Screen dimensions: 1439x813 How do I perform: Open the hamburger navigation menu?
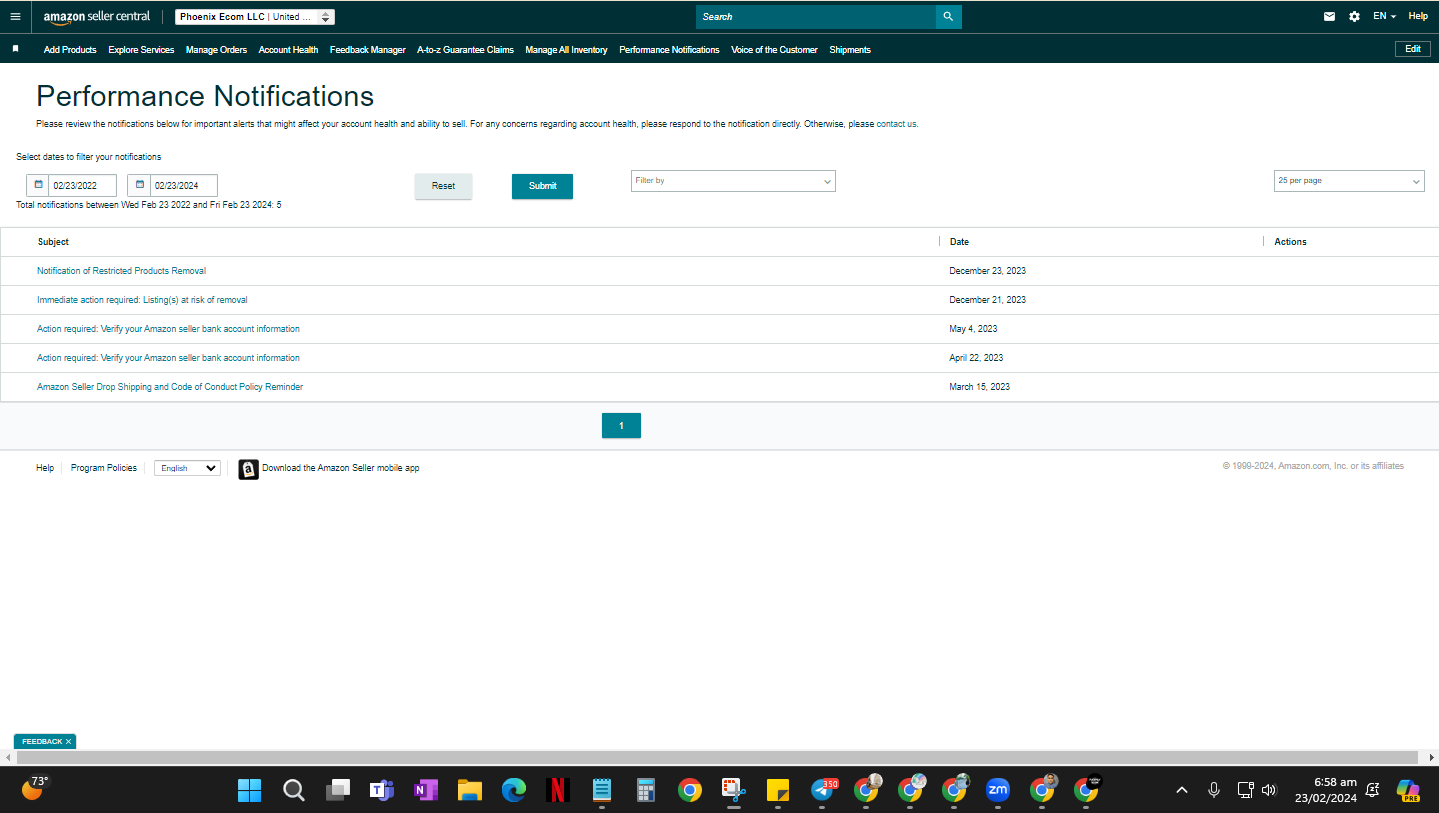click(15, 17)
